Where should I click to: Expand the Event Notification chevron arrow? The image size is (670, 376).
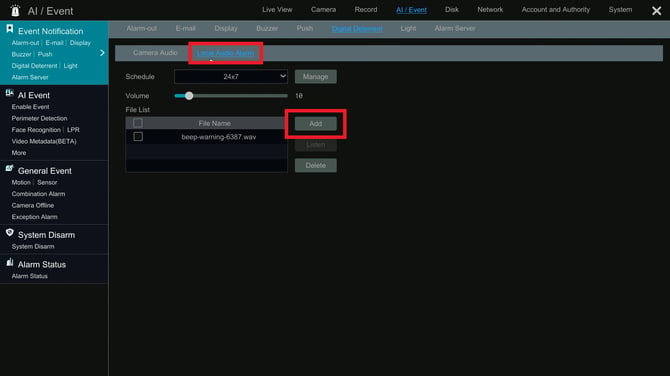(x=102, y=53)
